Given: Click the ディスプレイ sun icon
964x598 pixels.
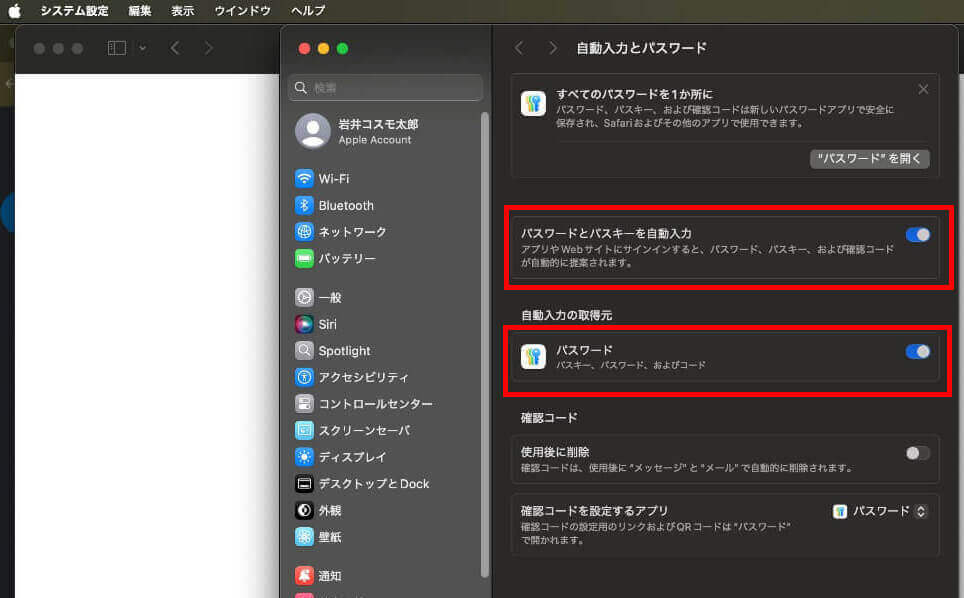Looking at the screenshot, I should 304,457.
